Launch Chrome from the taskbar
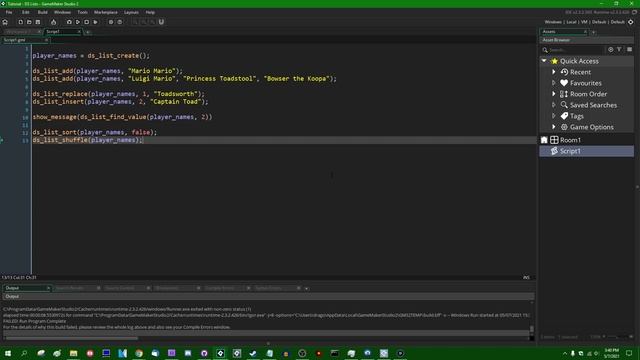Viewport: 640px width, 360px height. 139,353
